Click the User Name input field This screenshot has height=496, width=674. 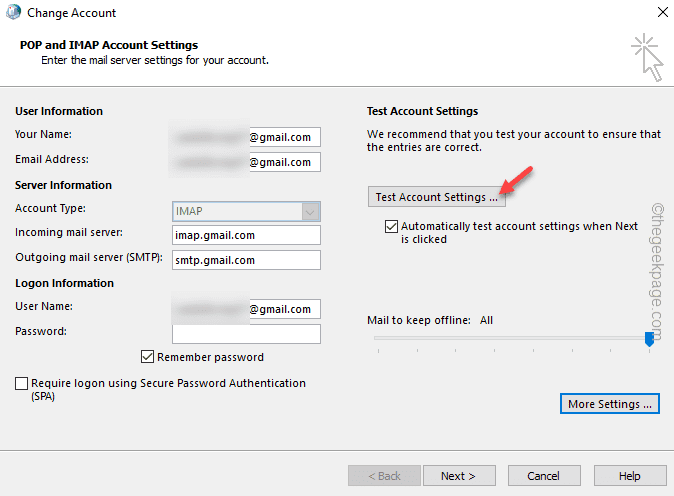pyautogui.click(x=246, y=309)
